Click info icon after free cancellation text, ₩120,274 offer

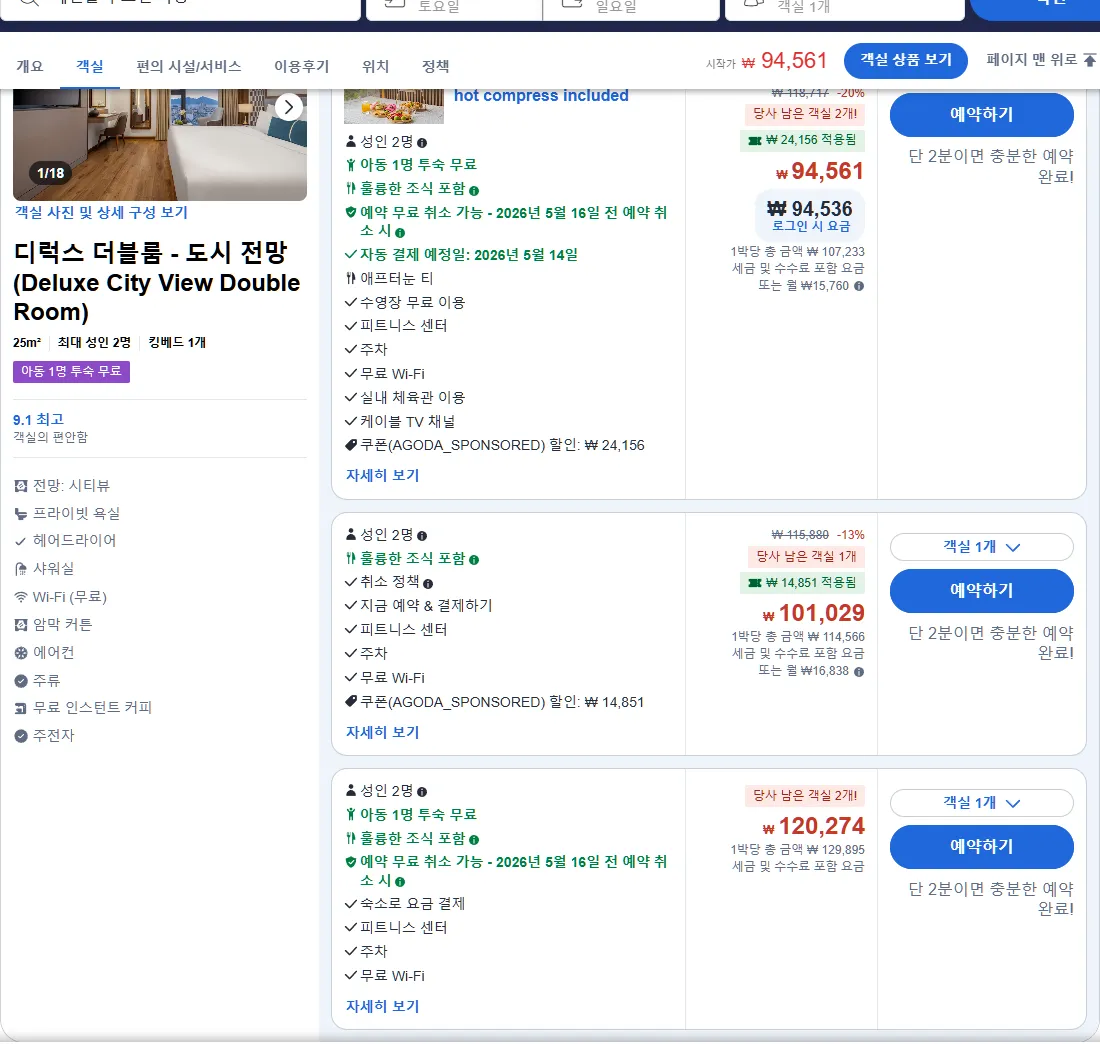pos(400,882)
